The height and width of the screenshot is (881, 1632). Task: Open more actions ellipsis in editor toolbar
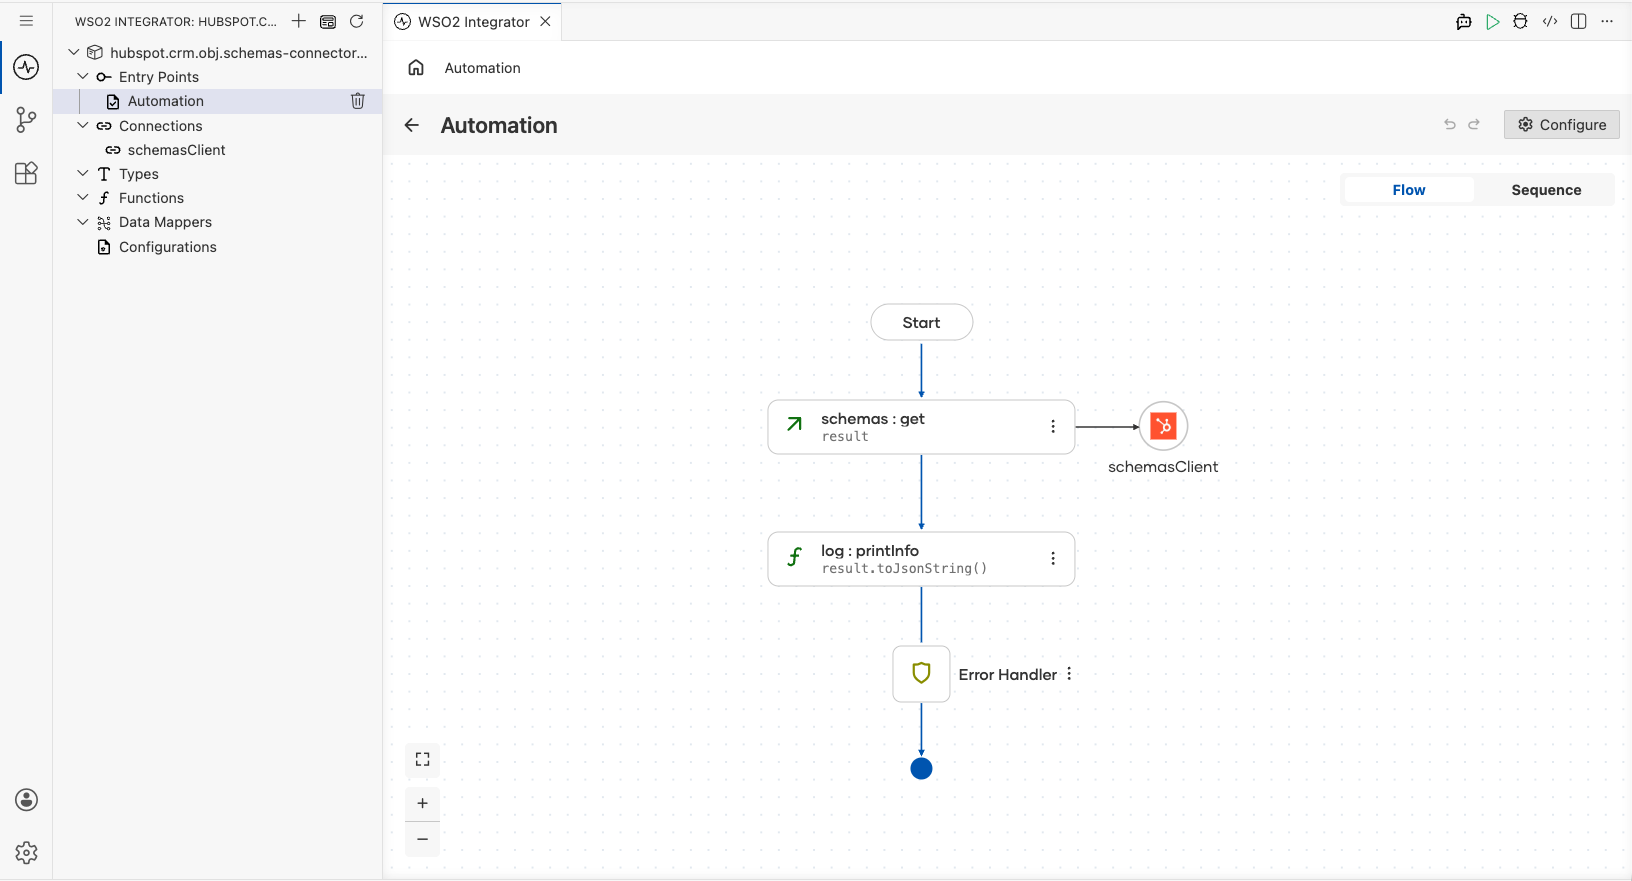pos(1607,22)
